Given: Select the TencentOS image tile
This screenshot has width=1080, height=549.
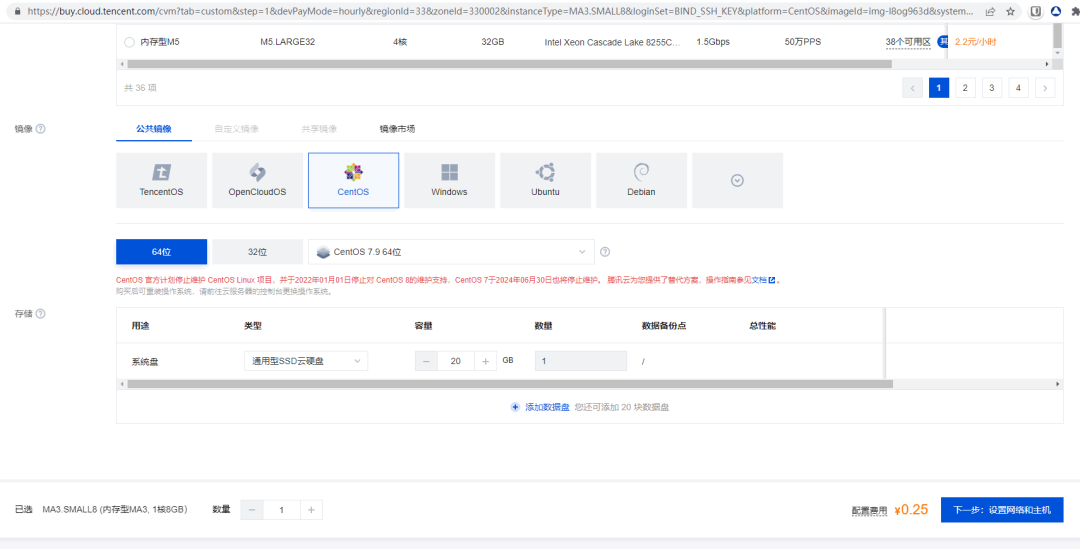Looking at the screenshot, I should tap(162, 180).
